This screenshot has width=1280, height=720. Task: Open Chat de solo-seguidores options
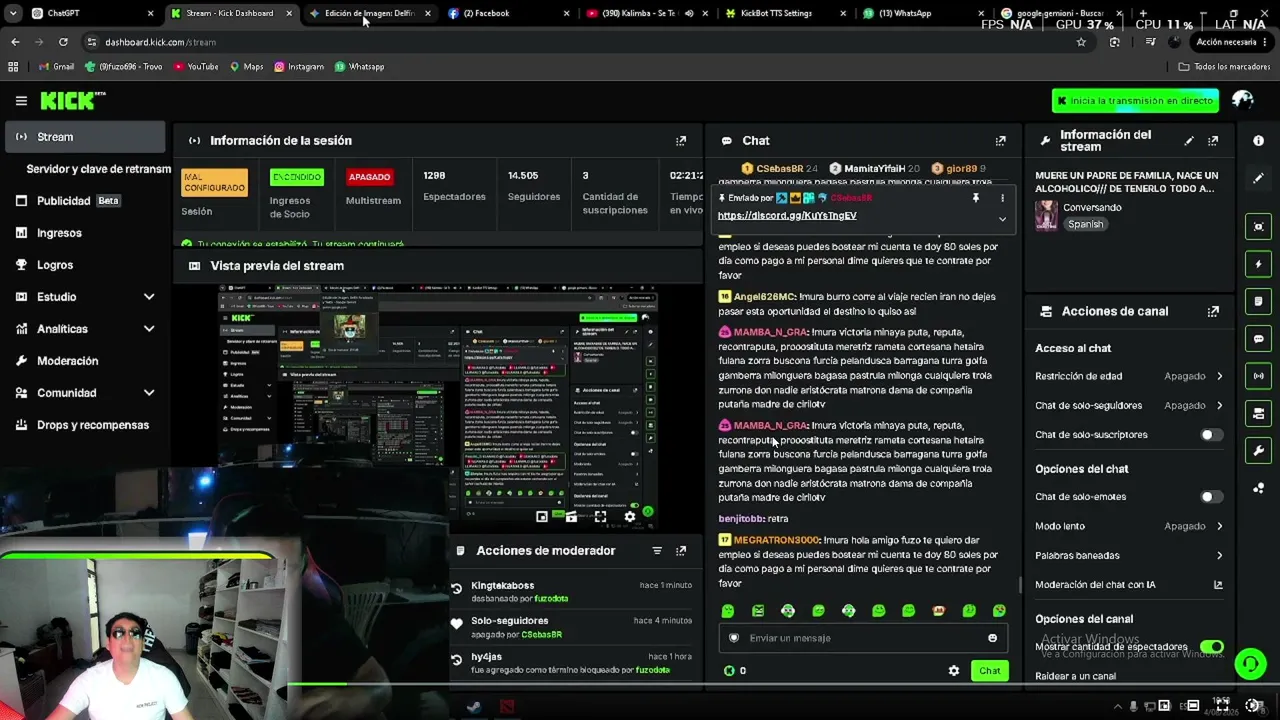[1129, 406]
